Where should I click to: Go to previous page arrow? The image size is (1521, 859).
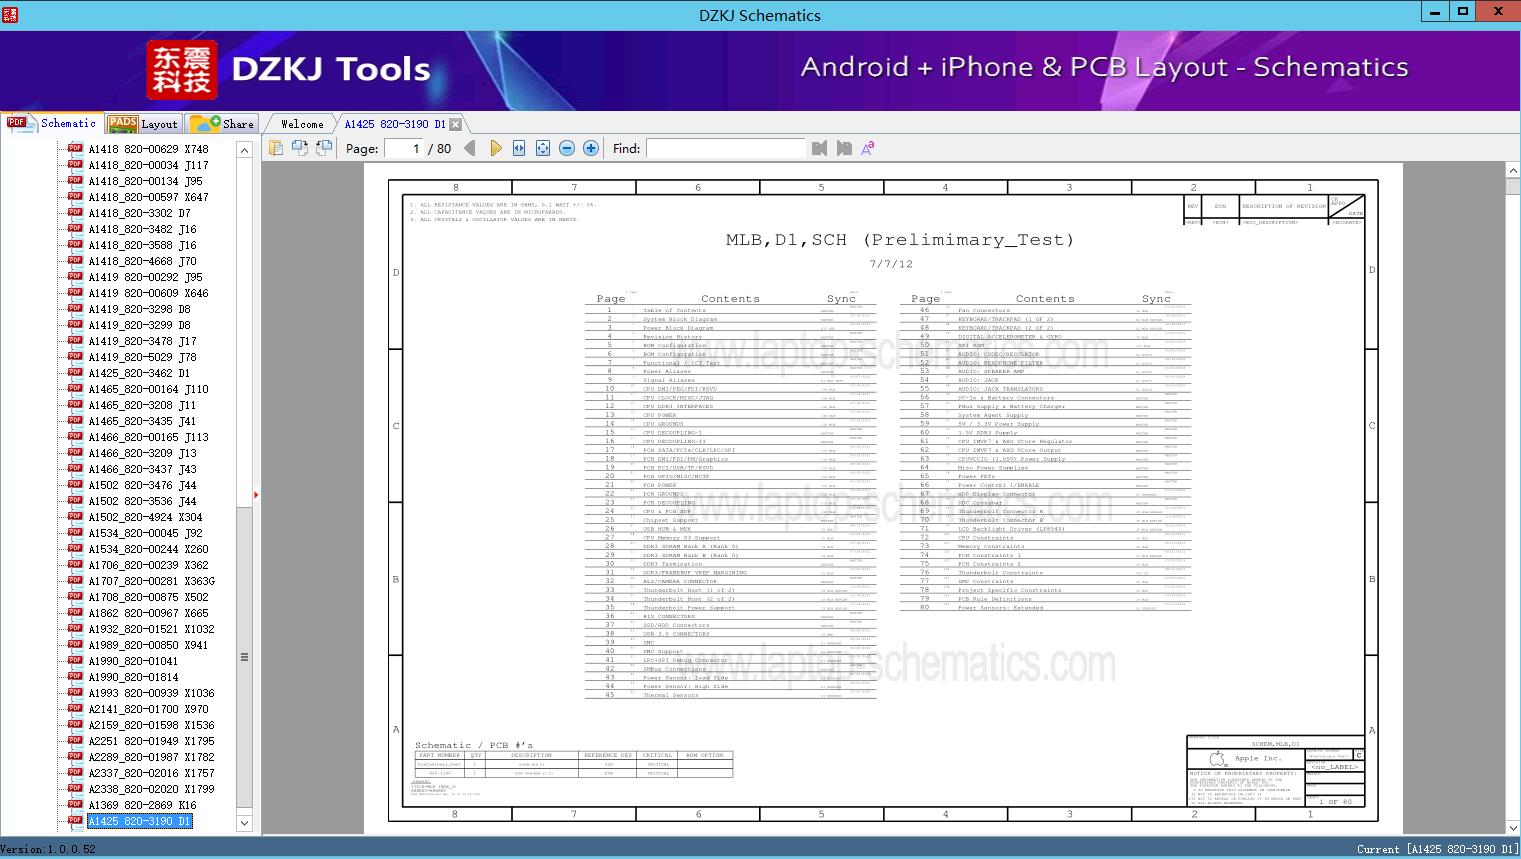pos(470,148)
